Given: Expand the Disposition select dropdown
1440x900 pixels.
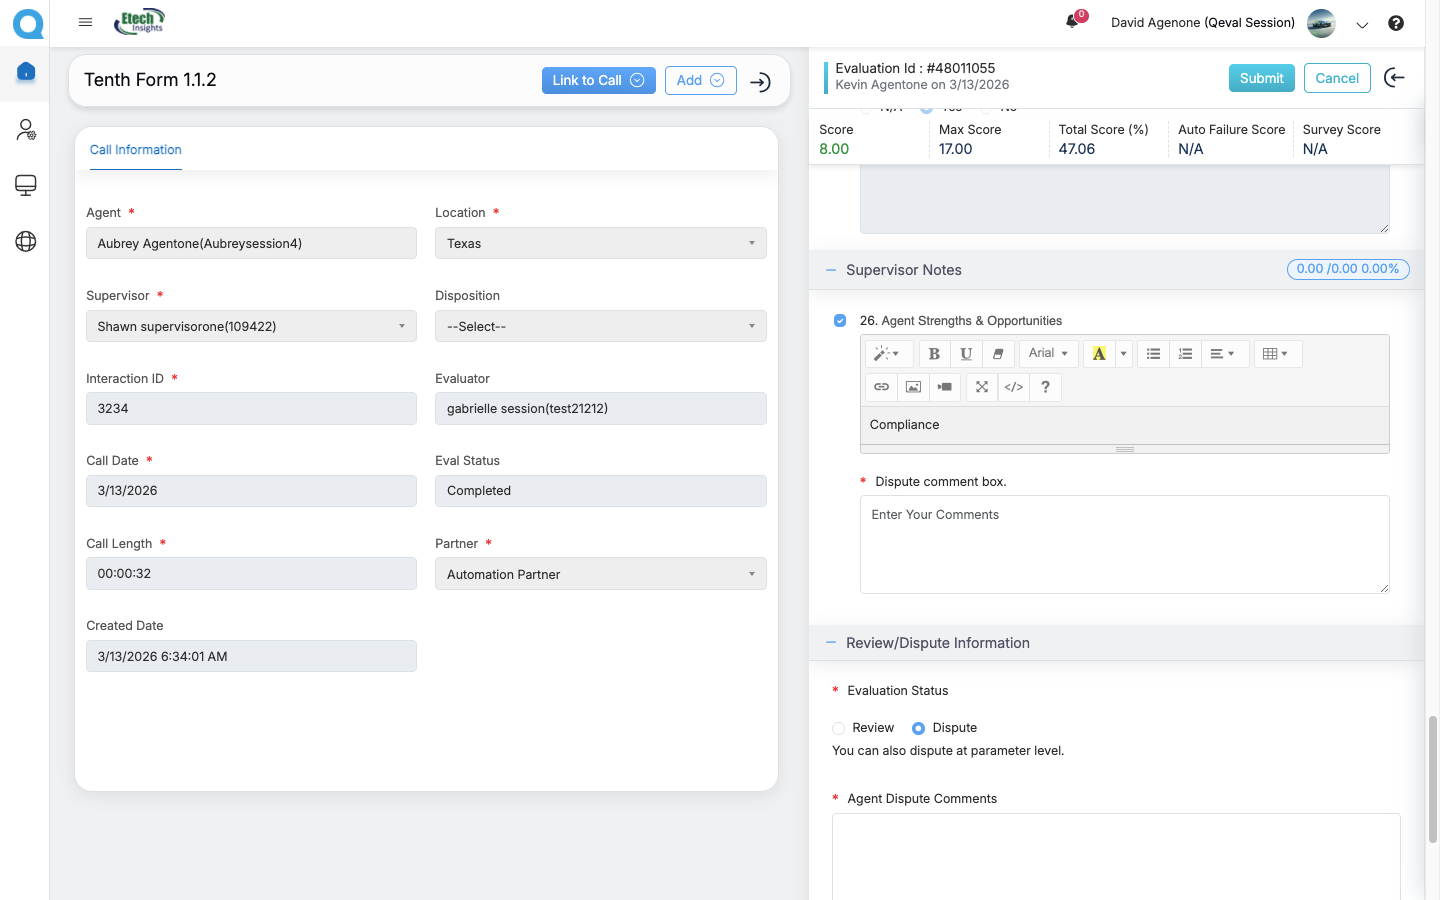Looking at the screenshot, I should (x=600, y=326).
